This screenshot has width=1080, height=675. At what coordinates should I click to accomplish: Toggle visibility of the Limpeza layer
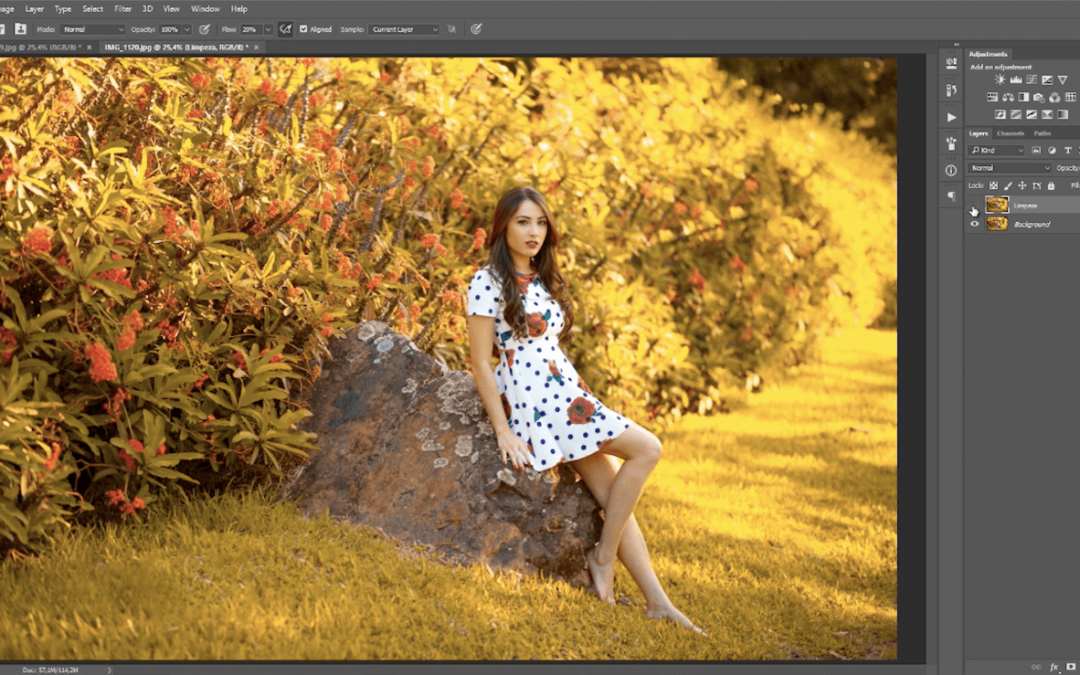[975, 205]
